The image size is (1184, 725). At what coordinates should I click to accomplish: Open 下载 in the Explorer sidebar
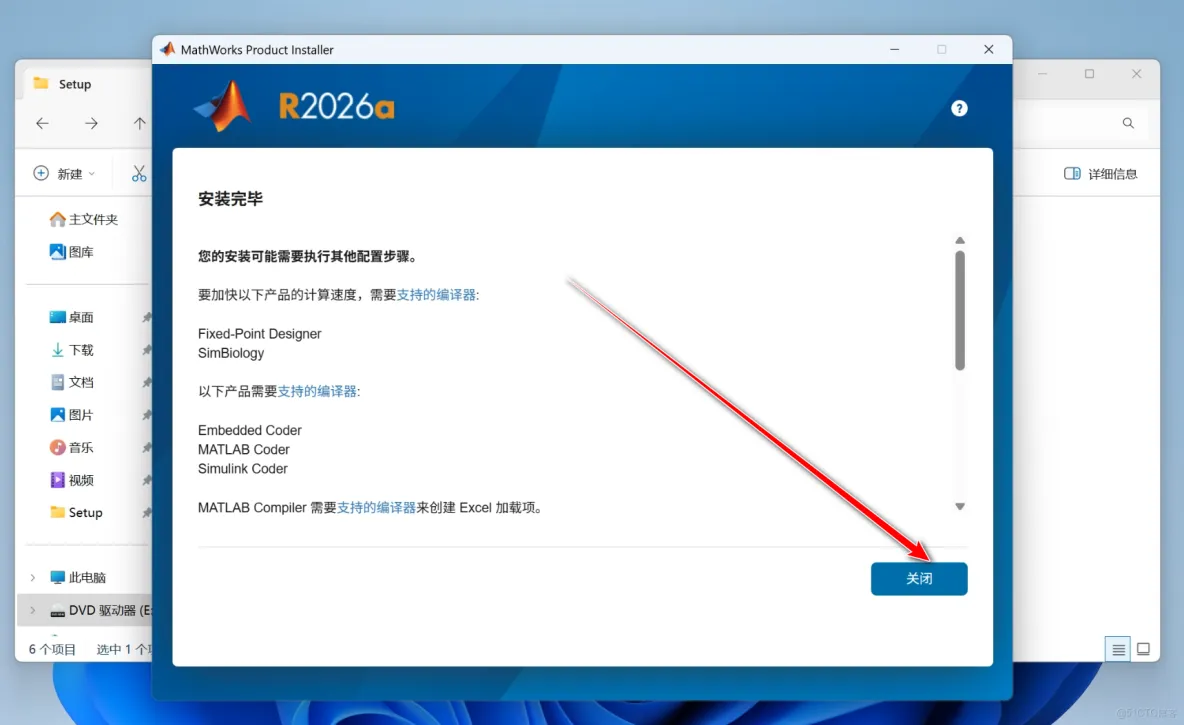point(72,350)
